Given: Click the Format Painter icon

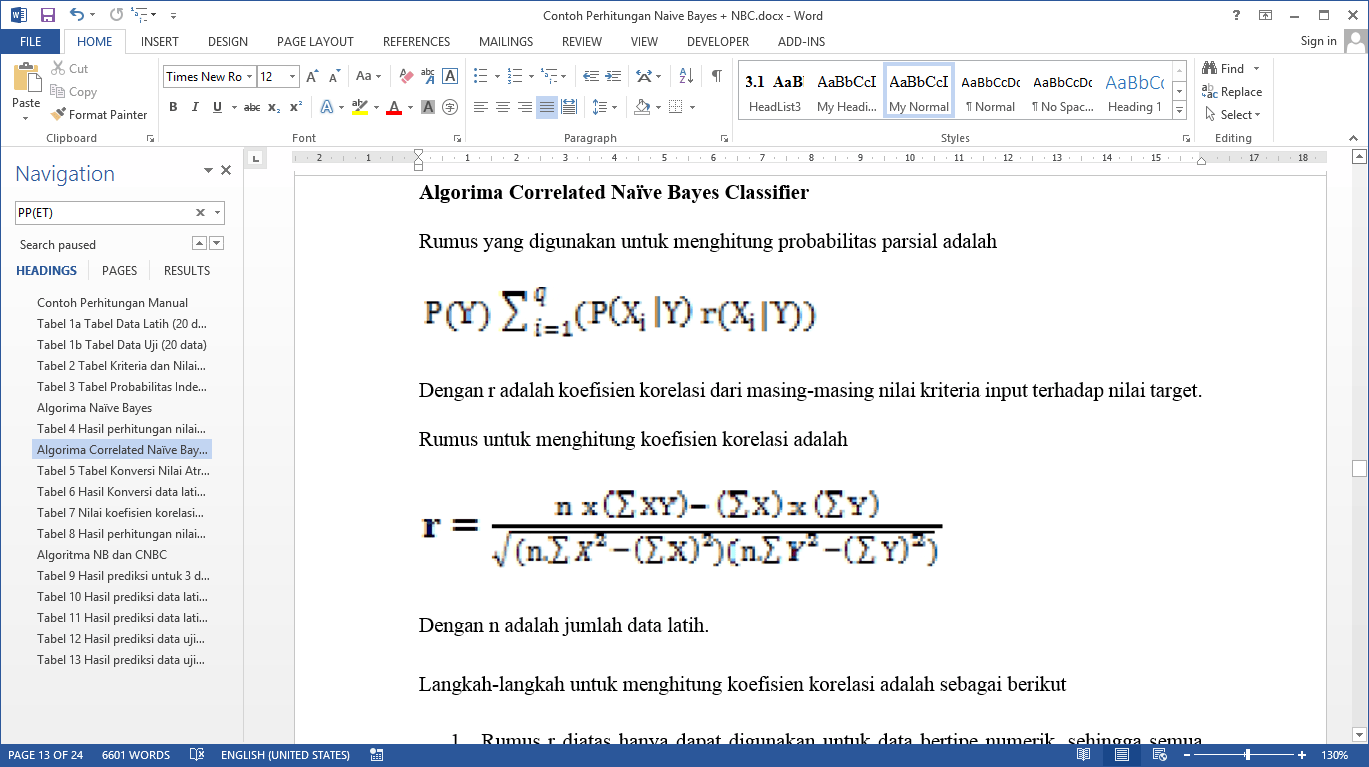Looking at the screenshot, I should coord(59,115).
